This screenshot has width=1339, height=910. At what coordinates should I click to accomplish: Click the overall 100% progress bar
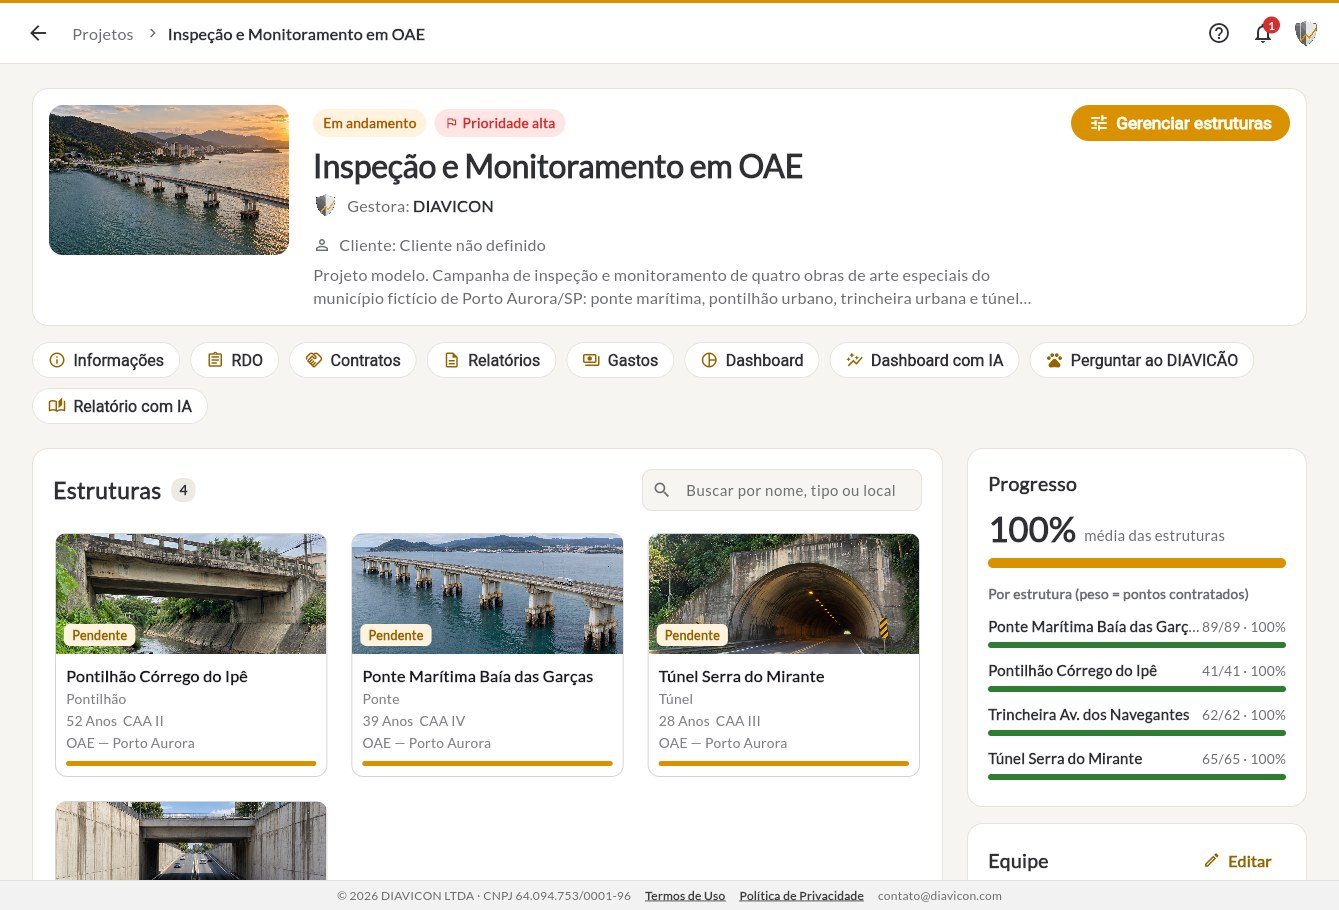point(1137,563)
